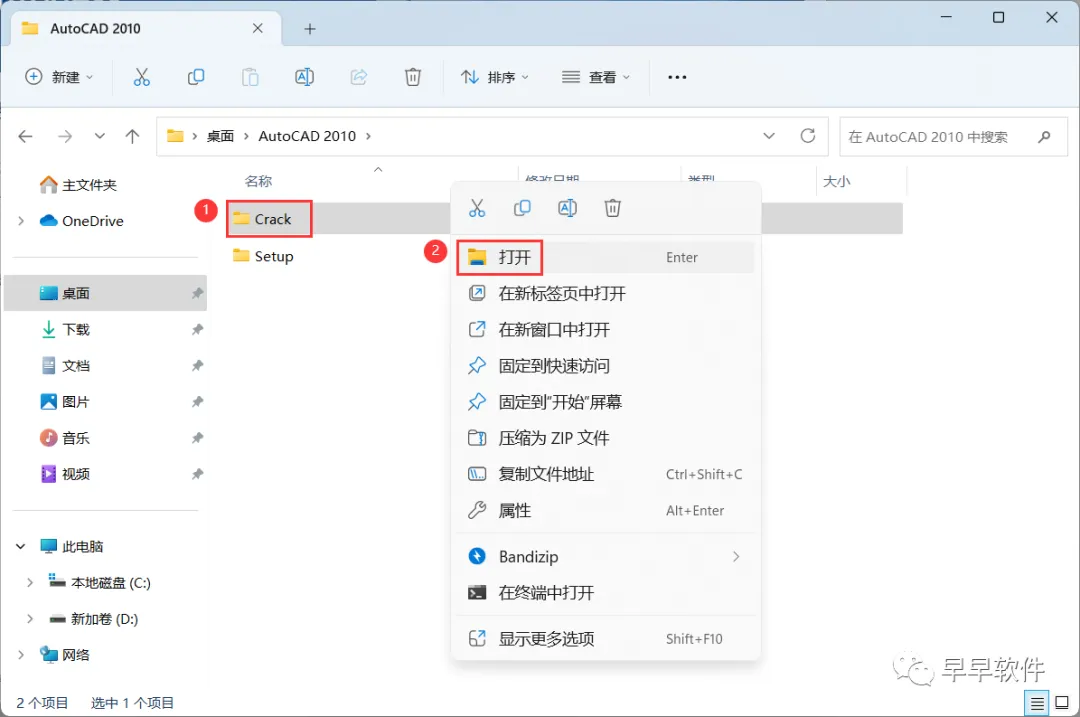Choose 打开 in the context menu
This screenshot has width=1080, height=717.
click(606, 258)
